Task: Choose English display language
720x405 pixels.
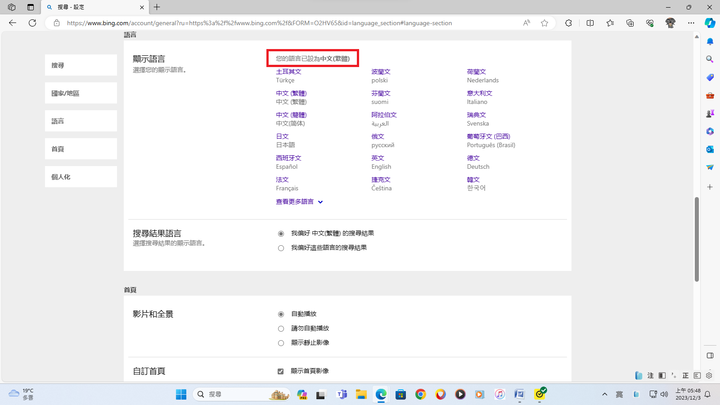Action: tap(377, 158)
